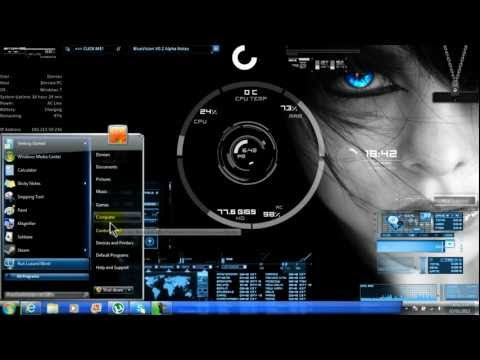Click the 73% RAM reading on the gauge
This screenshot has height=360, width=480.
coord(289,108)
